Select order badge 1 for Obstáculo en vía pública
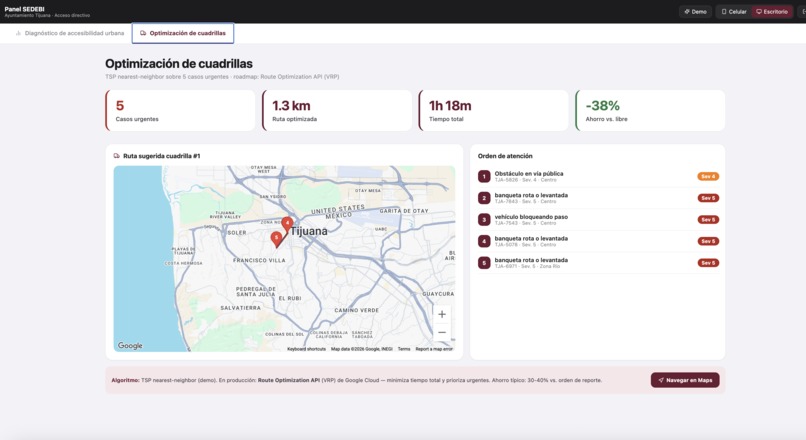This screenshot has width=806, height=440. [x=484, y=176]
